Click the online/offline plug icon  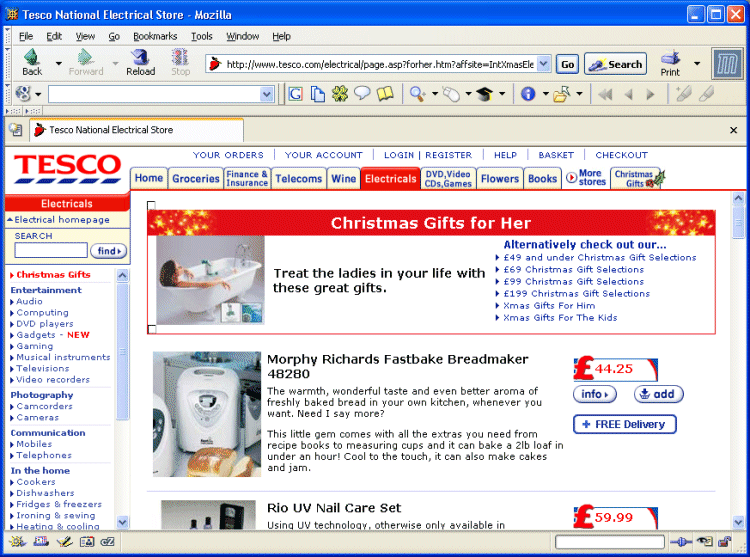pos(681,542)
